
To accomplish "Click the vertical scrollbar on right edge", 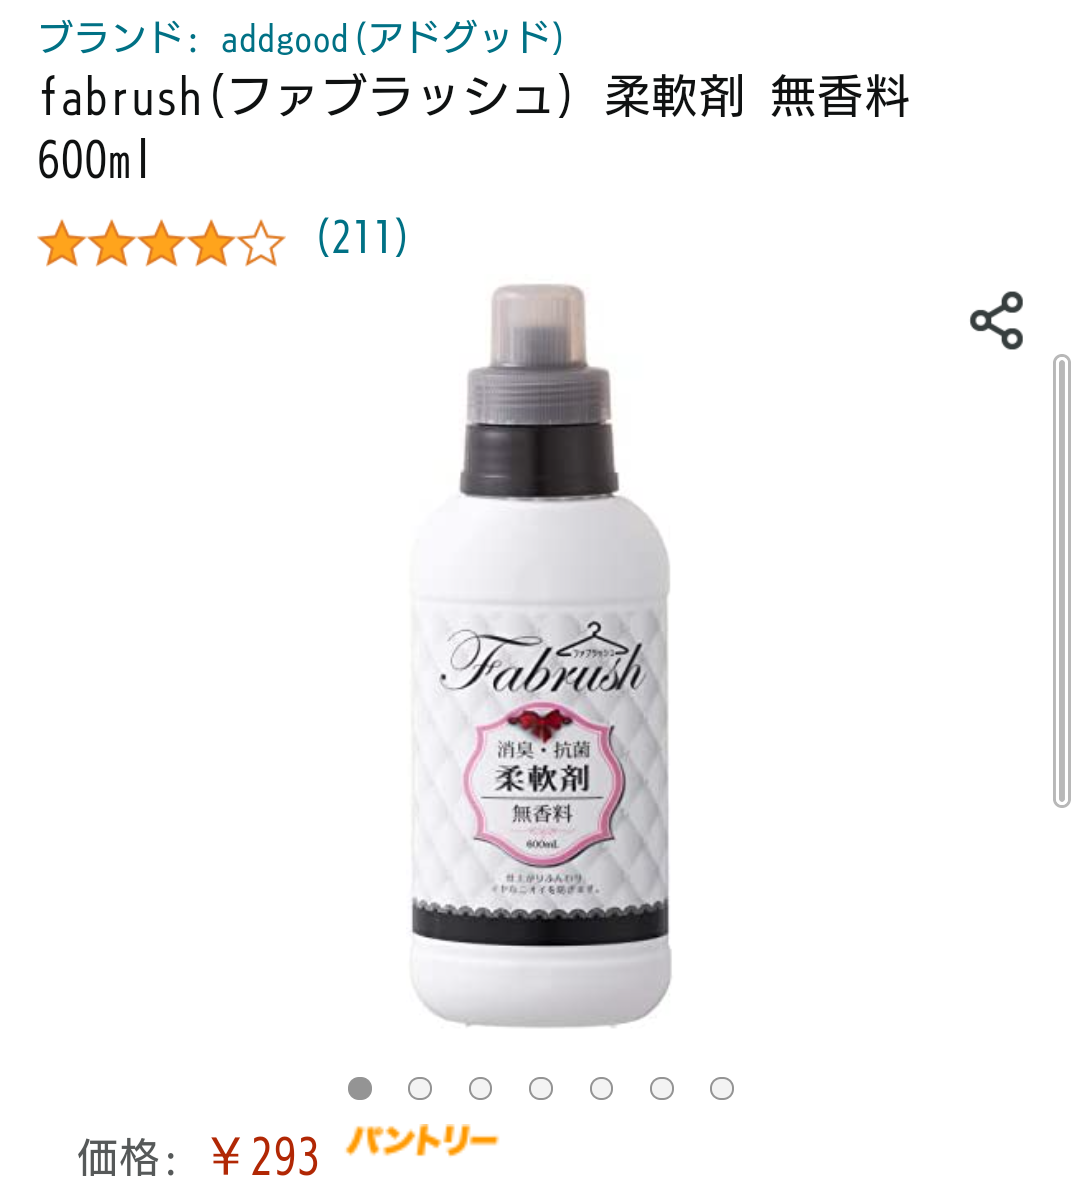I will pyautogui.click(x=1062, y=580).
